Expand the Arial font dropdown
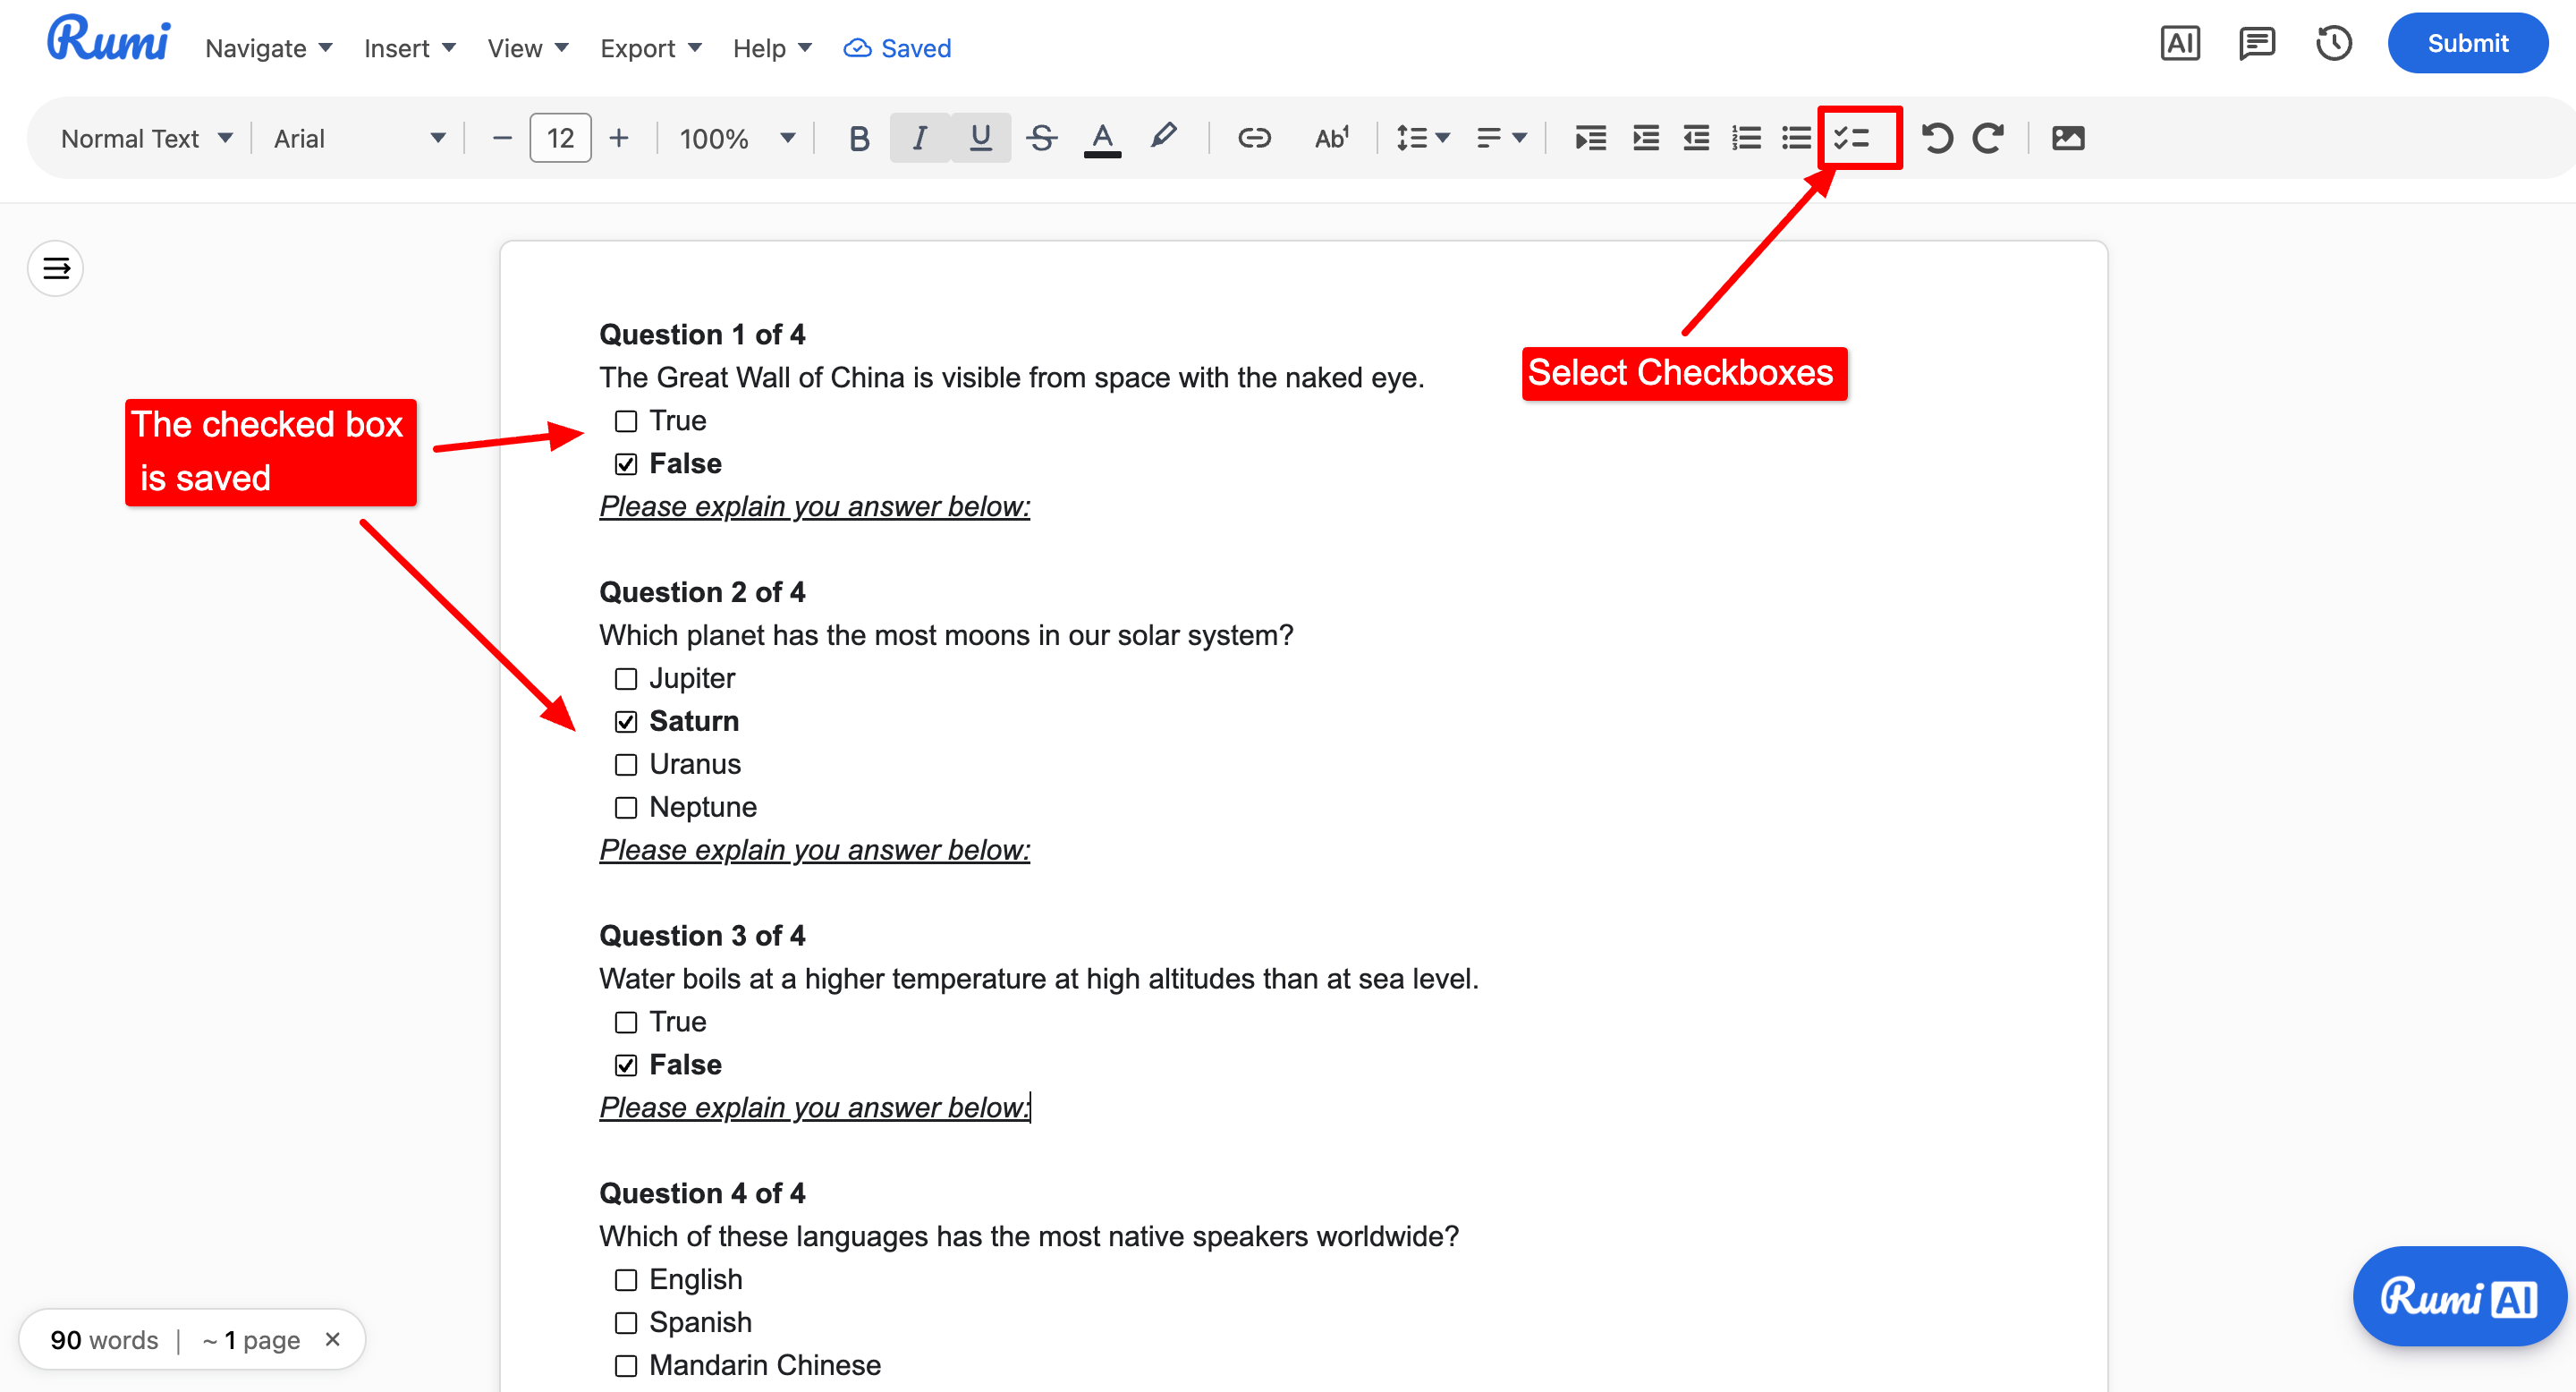Screen dimensions: 2576x1392 pos(358,138)
